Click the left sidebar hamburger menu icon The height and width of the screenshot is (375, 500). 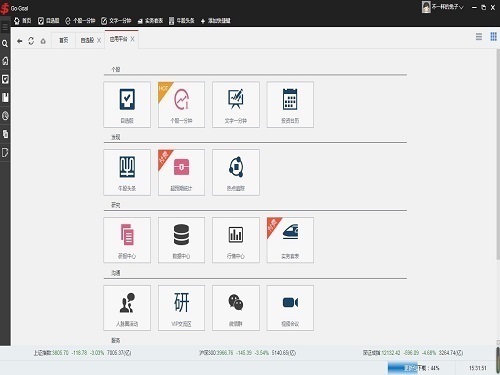(x=5, y=27)
